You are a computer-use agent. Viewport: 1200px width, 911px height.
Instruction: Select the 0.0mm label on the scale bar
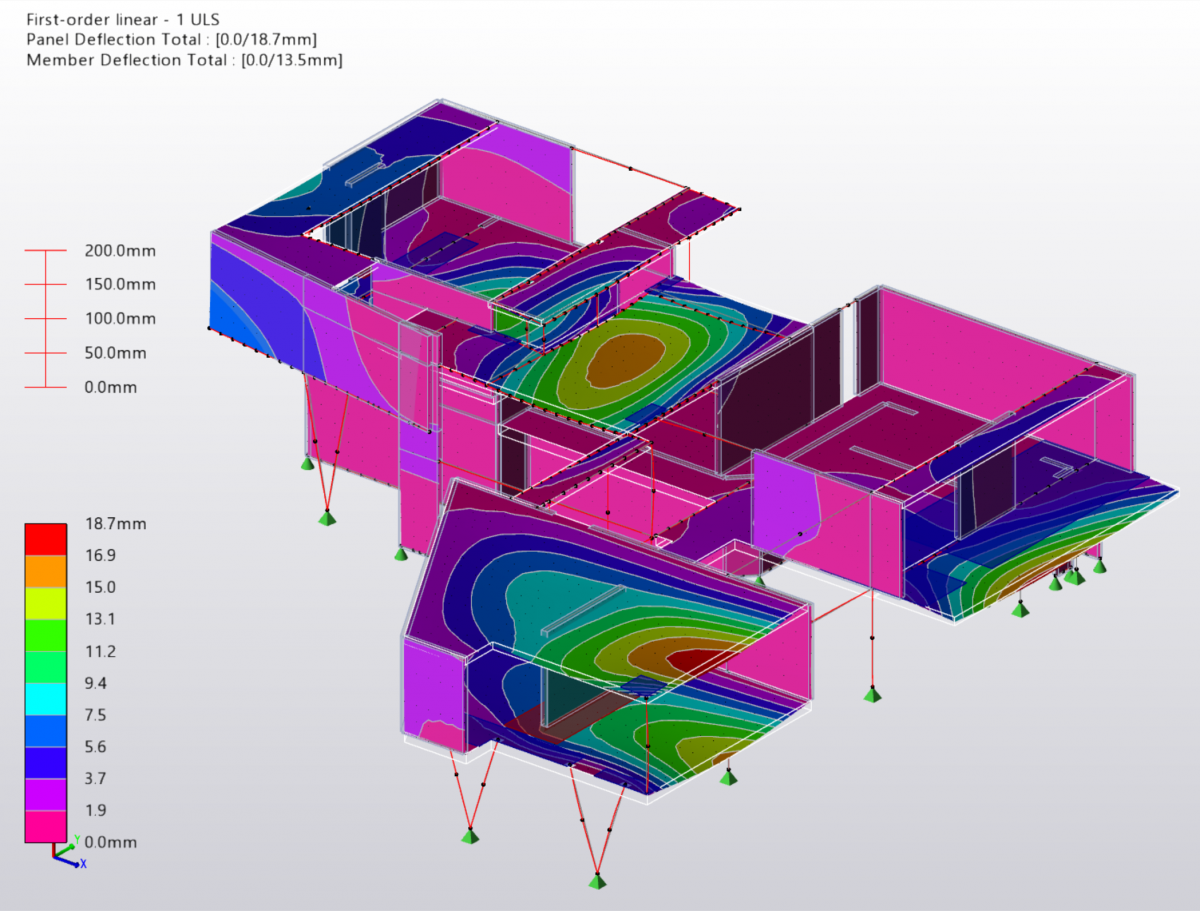111,387
